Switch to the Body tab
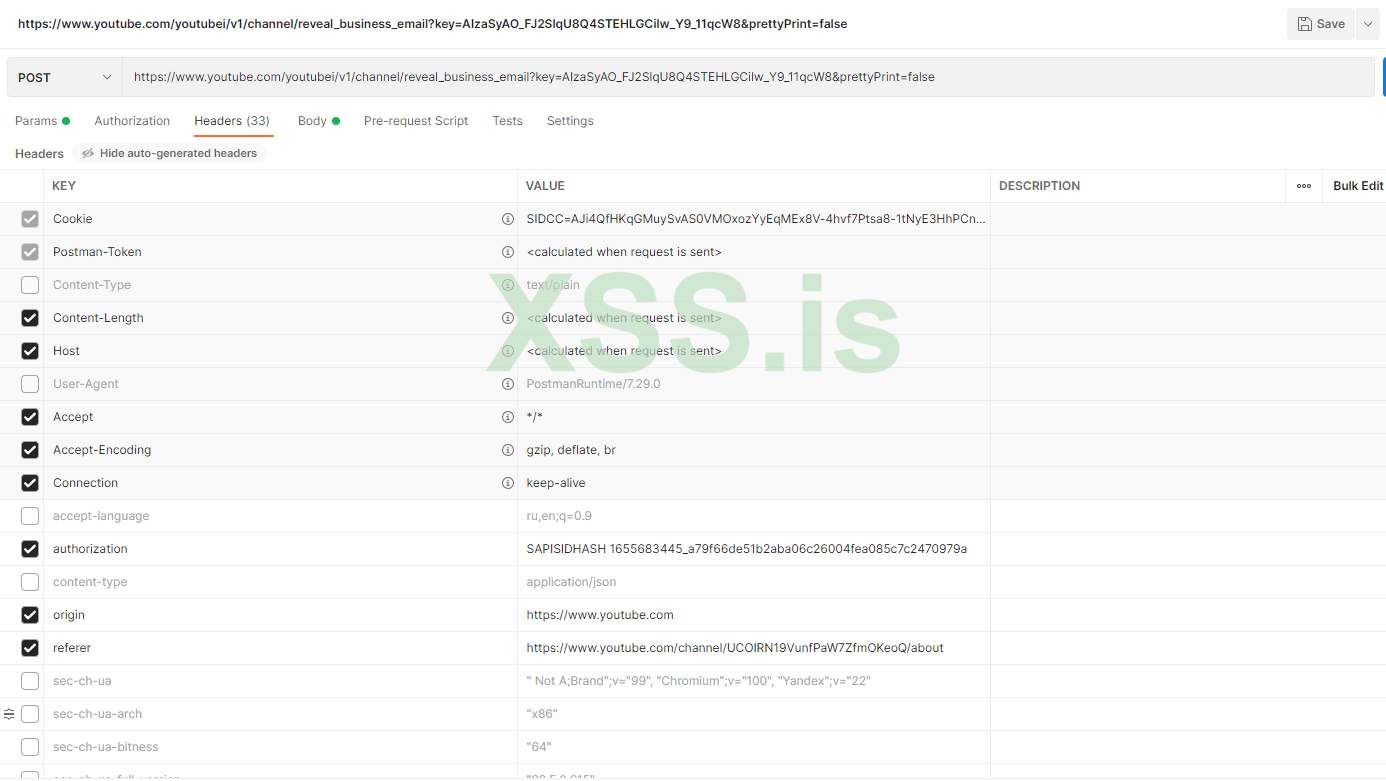 click(x=312, y=121)
